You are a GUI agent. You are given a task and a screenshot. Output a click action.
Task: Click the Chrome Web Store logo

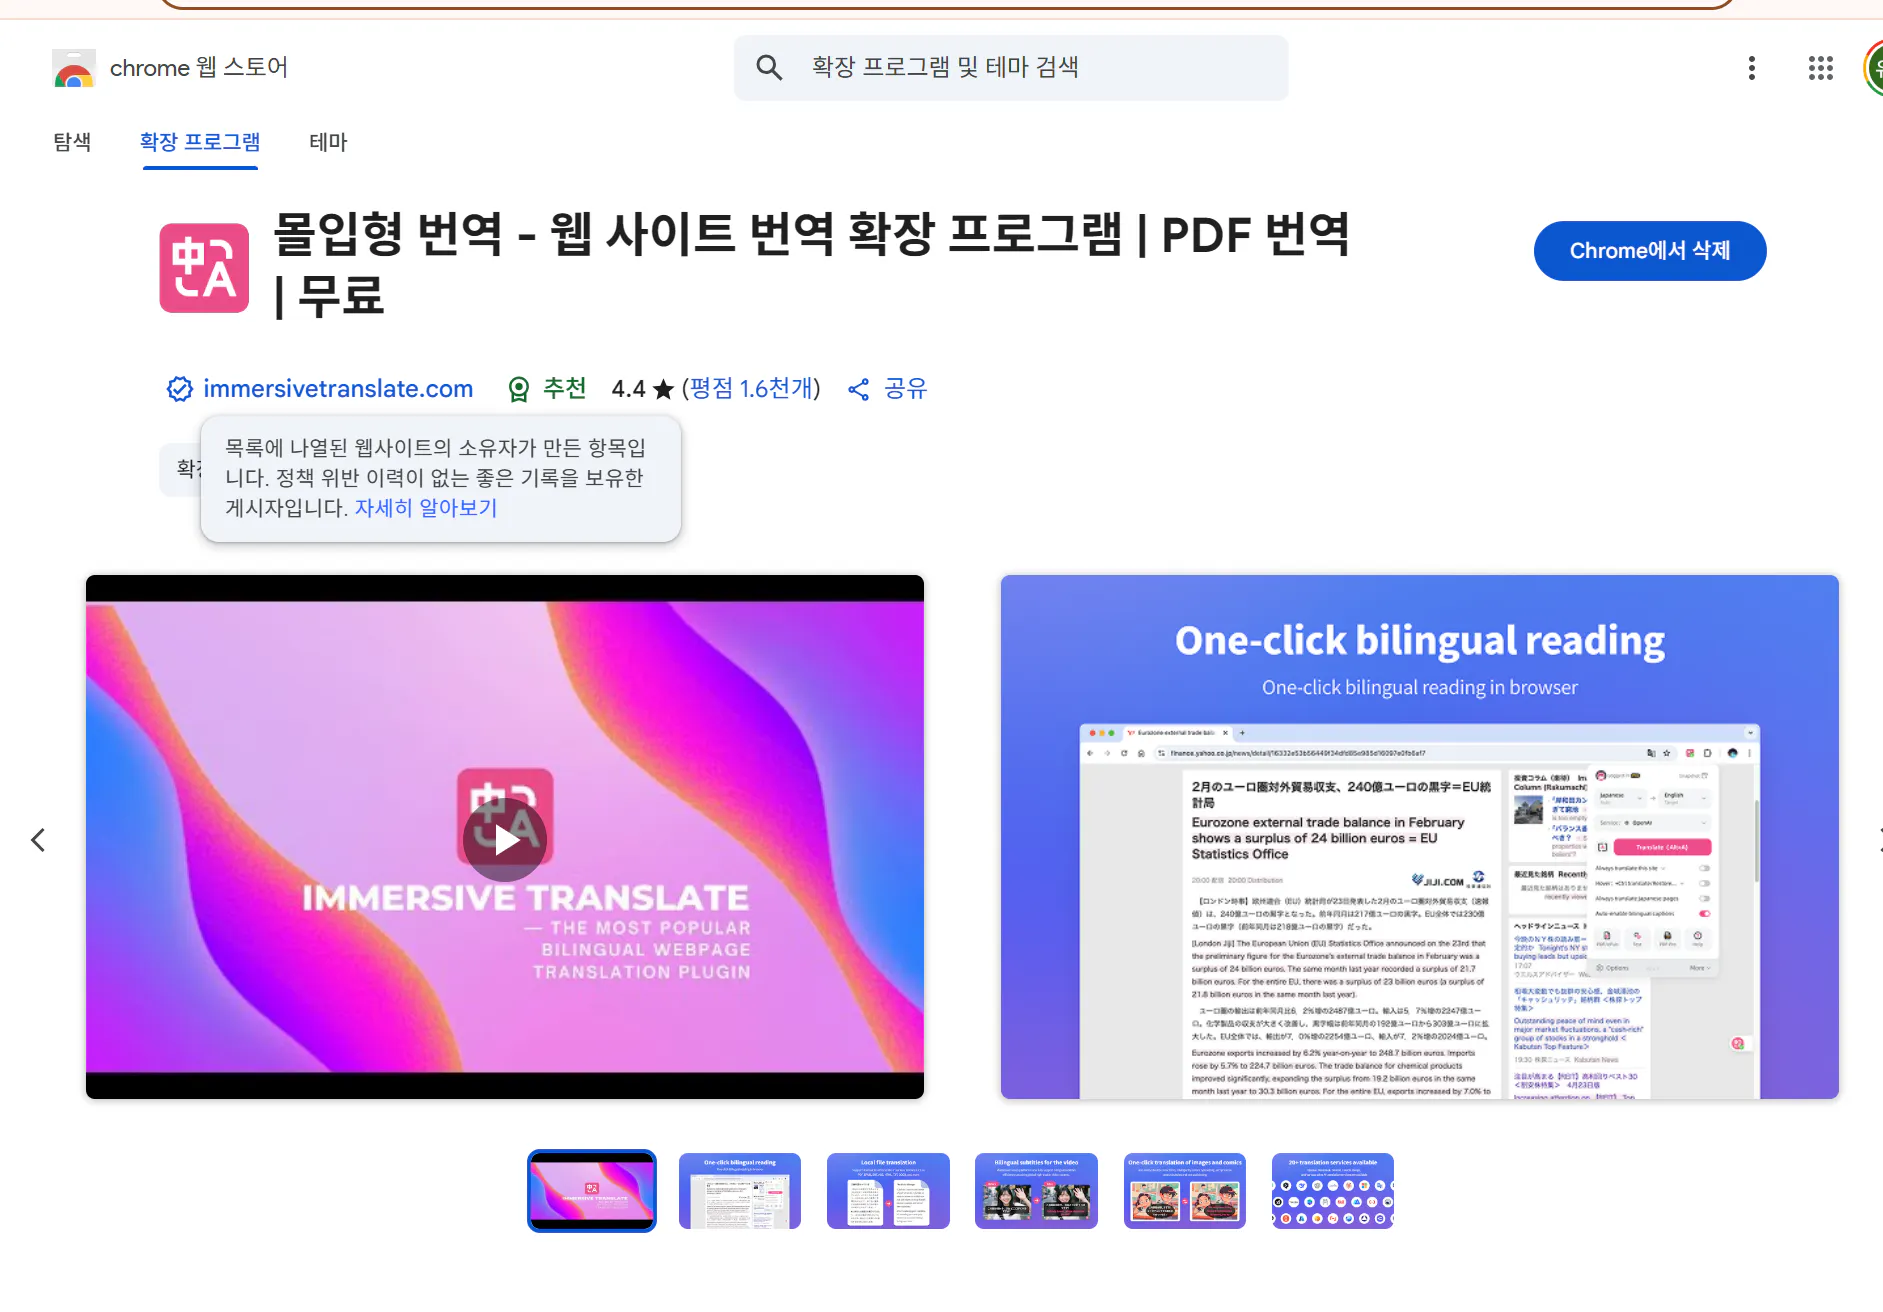tap(73, 68)
